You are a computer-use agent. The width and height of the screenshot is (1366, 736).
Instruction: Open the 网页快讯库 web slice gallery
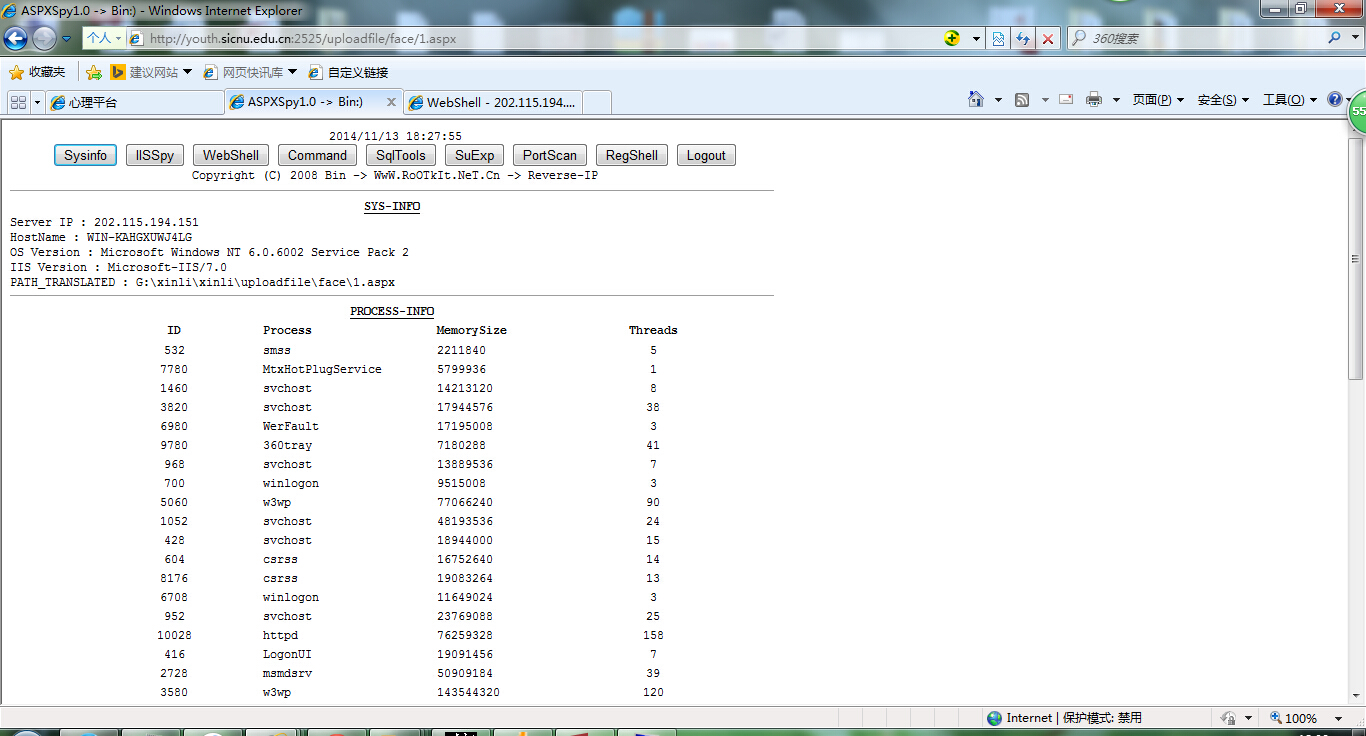(x=250, y=72)
